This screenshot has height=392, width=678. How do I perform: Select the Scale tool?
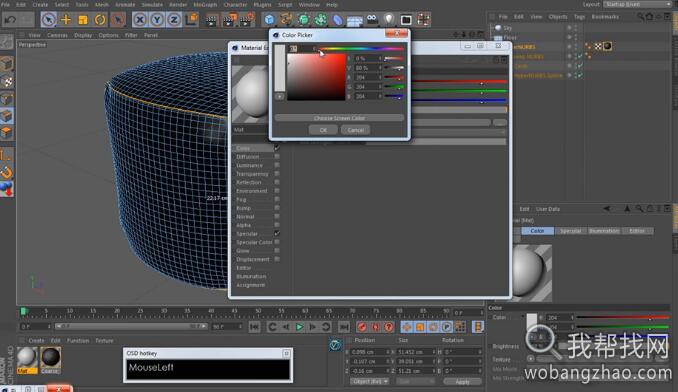click(83, 20)
